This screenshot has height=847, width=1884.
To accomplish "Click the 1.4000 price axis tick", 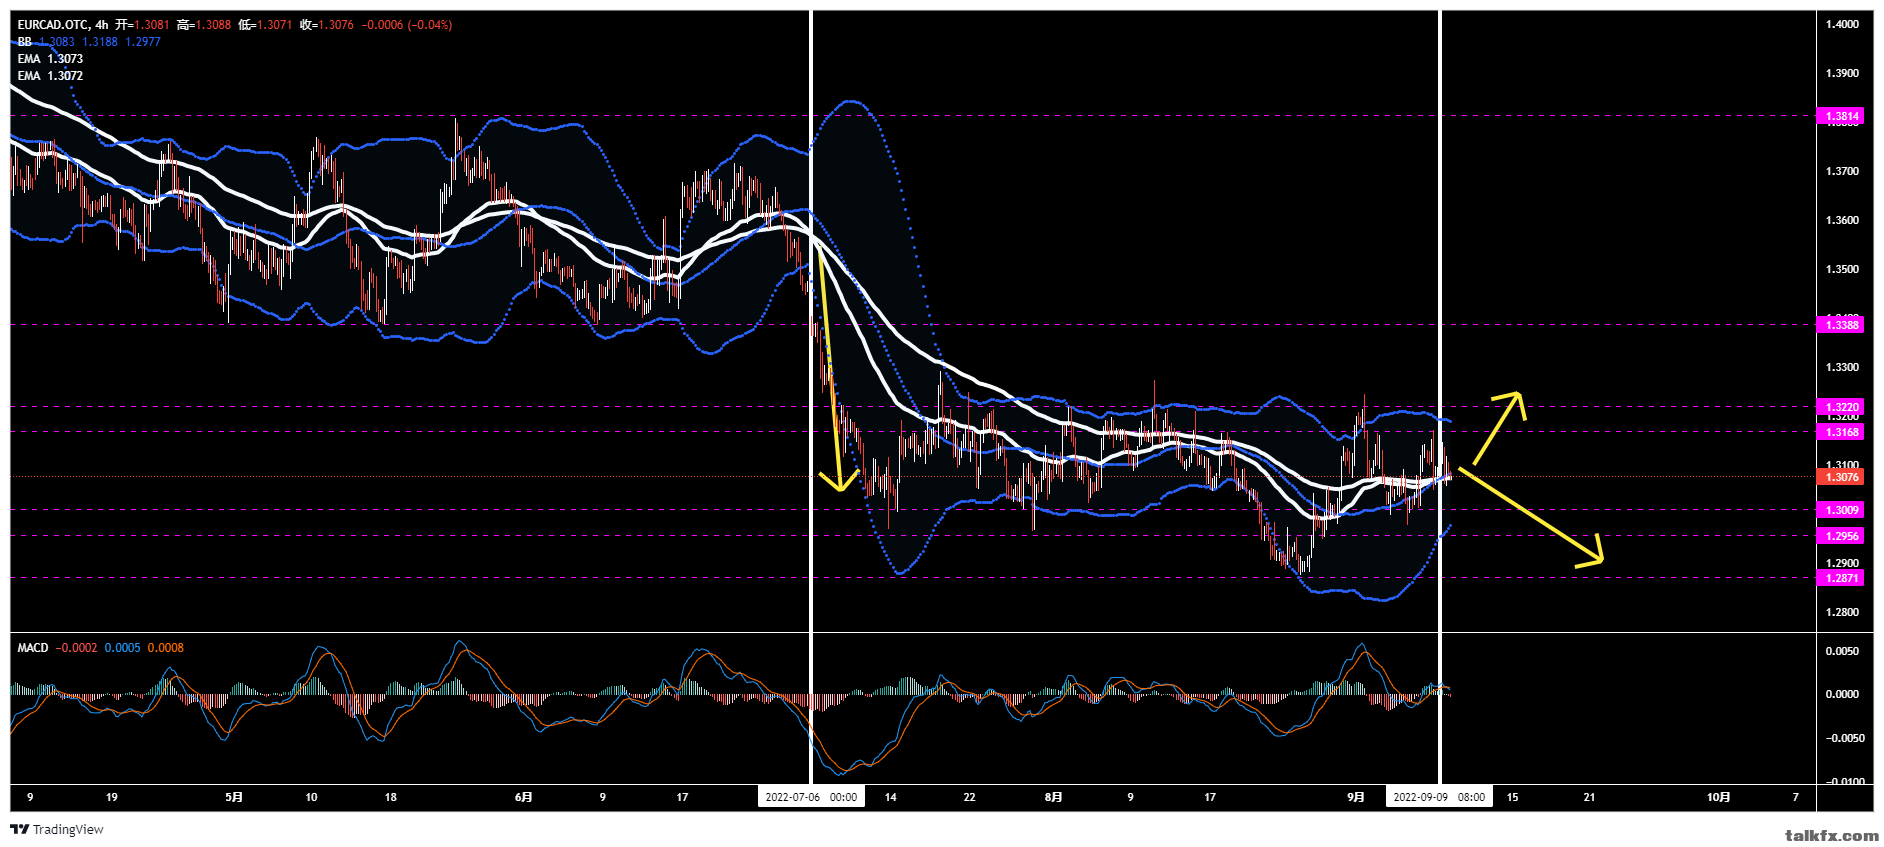I will pyautogui.click(x=1842, y=24).
